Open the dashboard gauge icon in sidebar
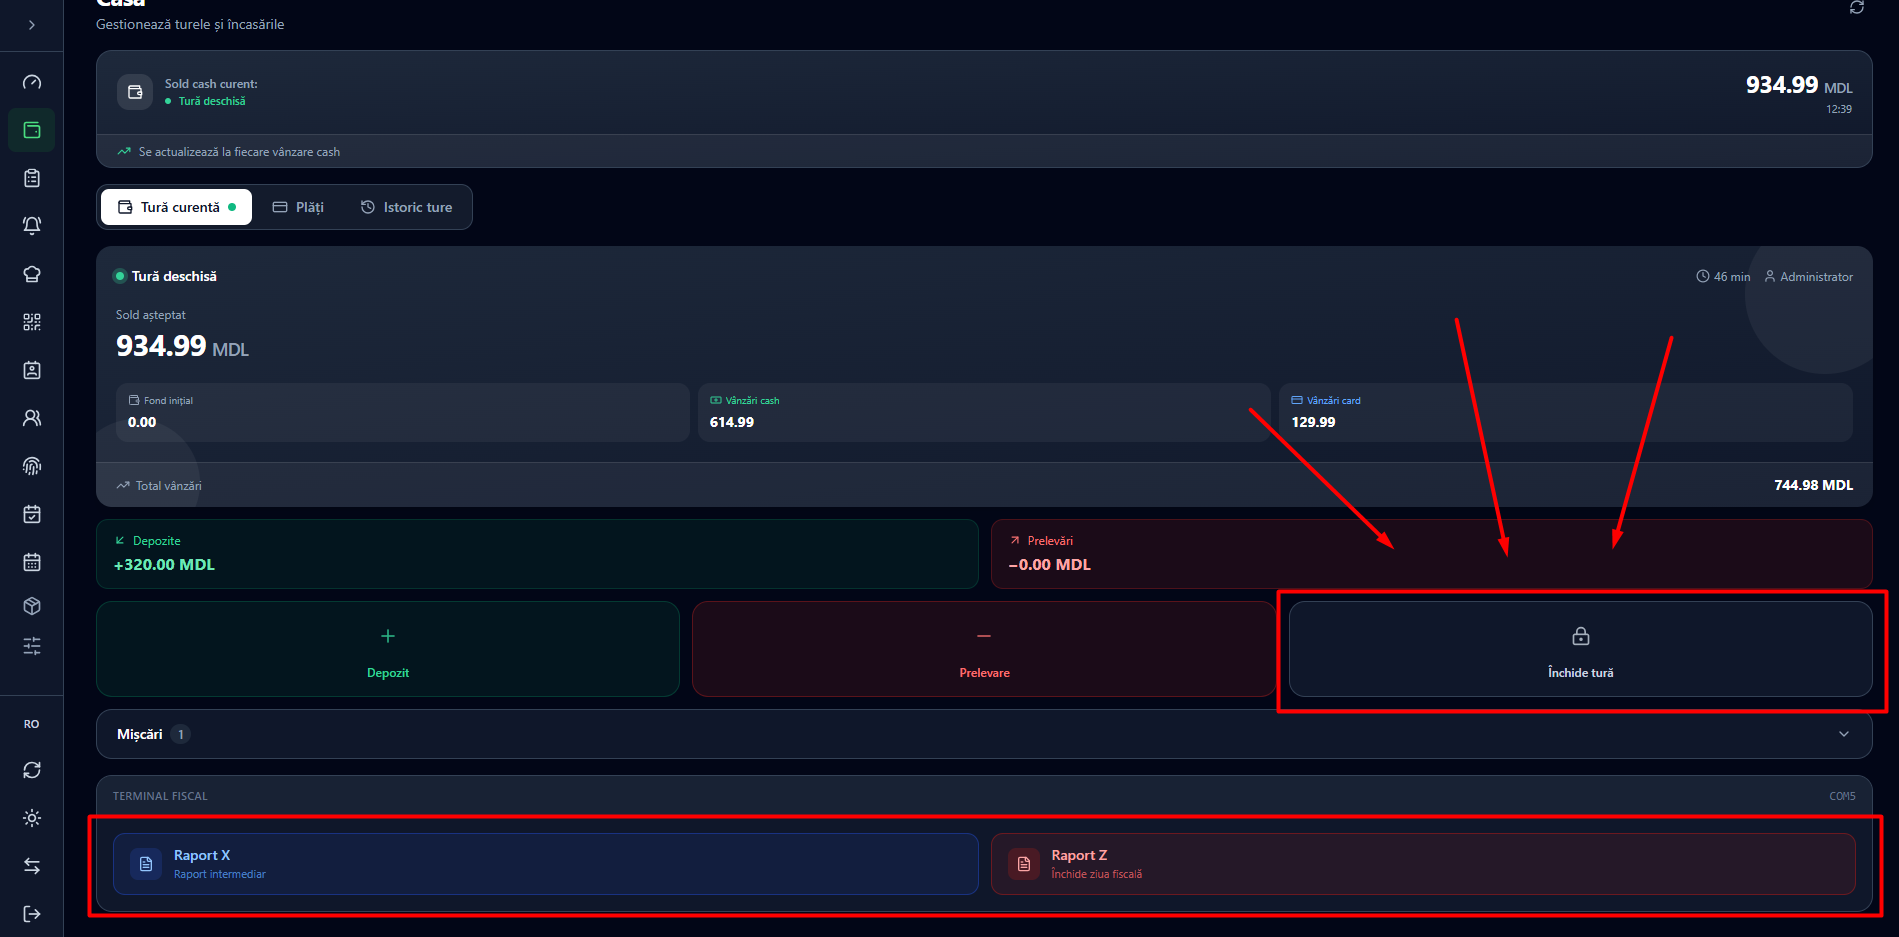 click(32, 82)
